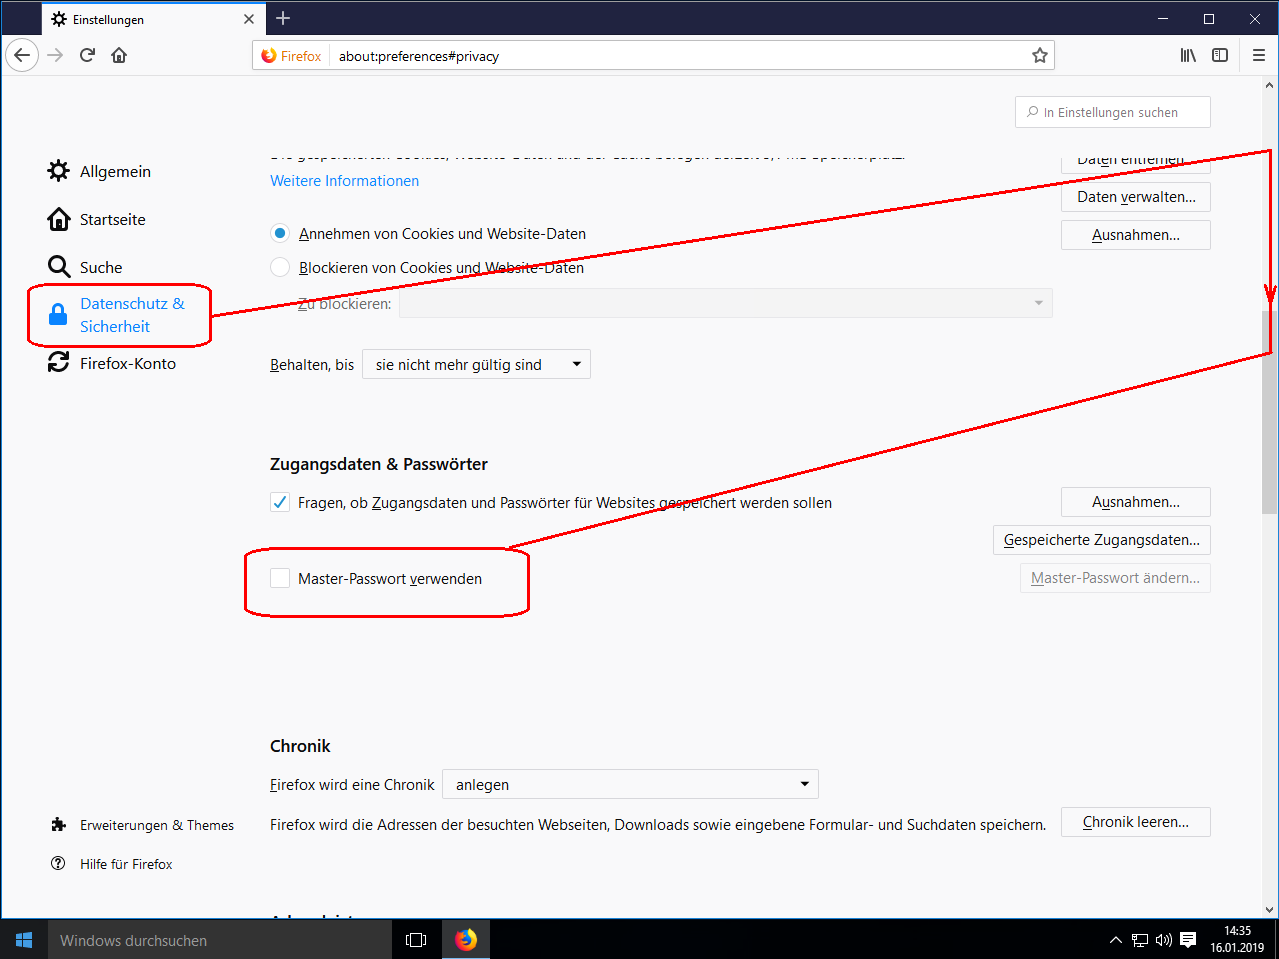Expand the Chronik anlegen dropdown
This screenshot has height=959, width=1279.
click(x=630, y=784)
